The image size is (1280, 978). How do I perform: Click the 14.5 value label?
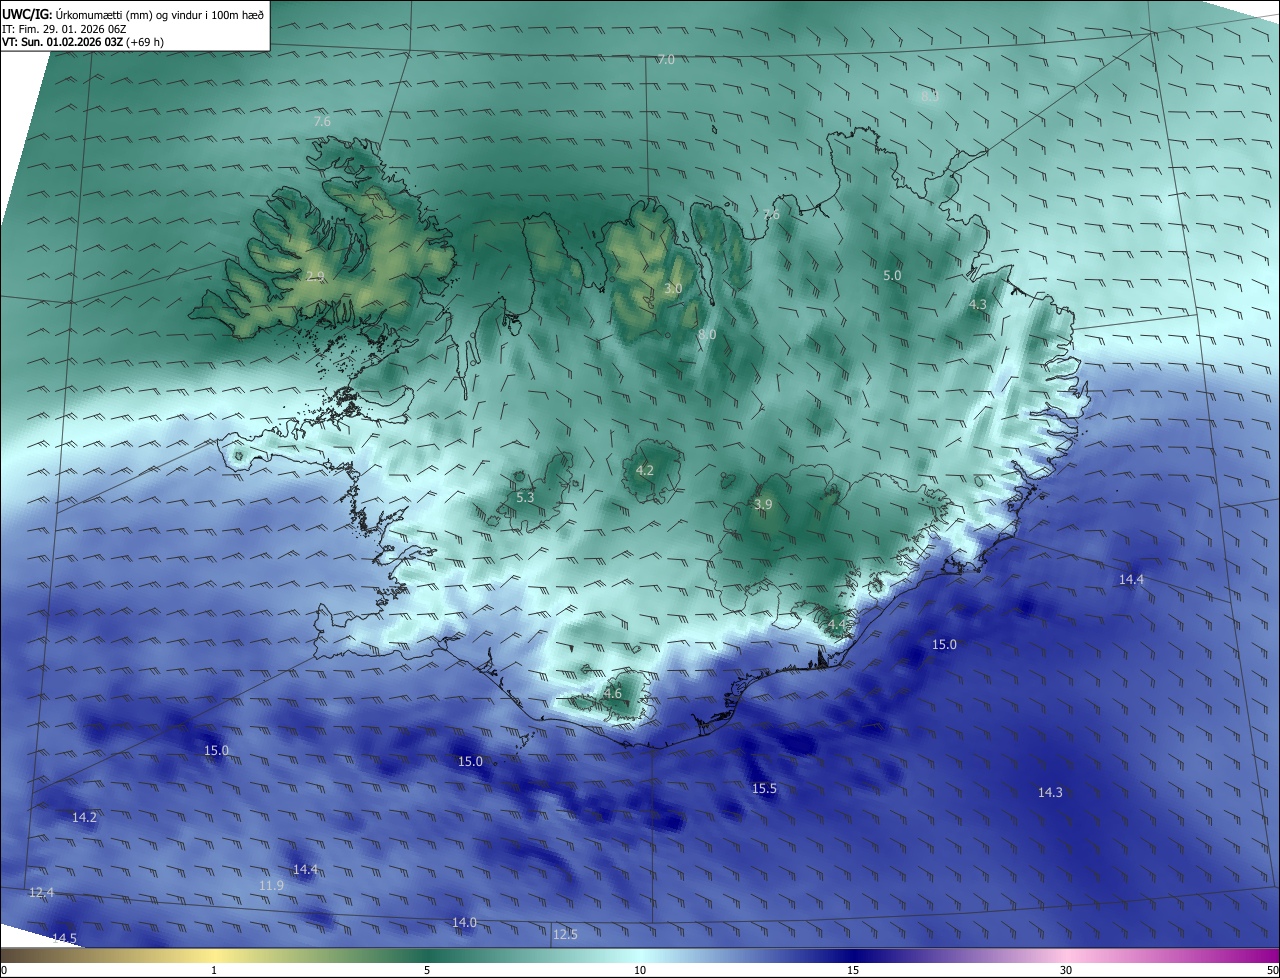tap(65, 938)
